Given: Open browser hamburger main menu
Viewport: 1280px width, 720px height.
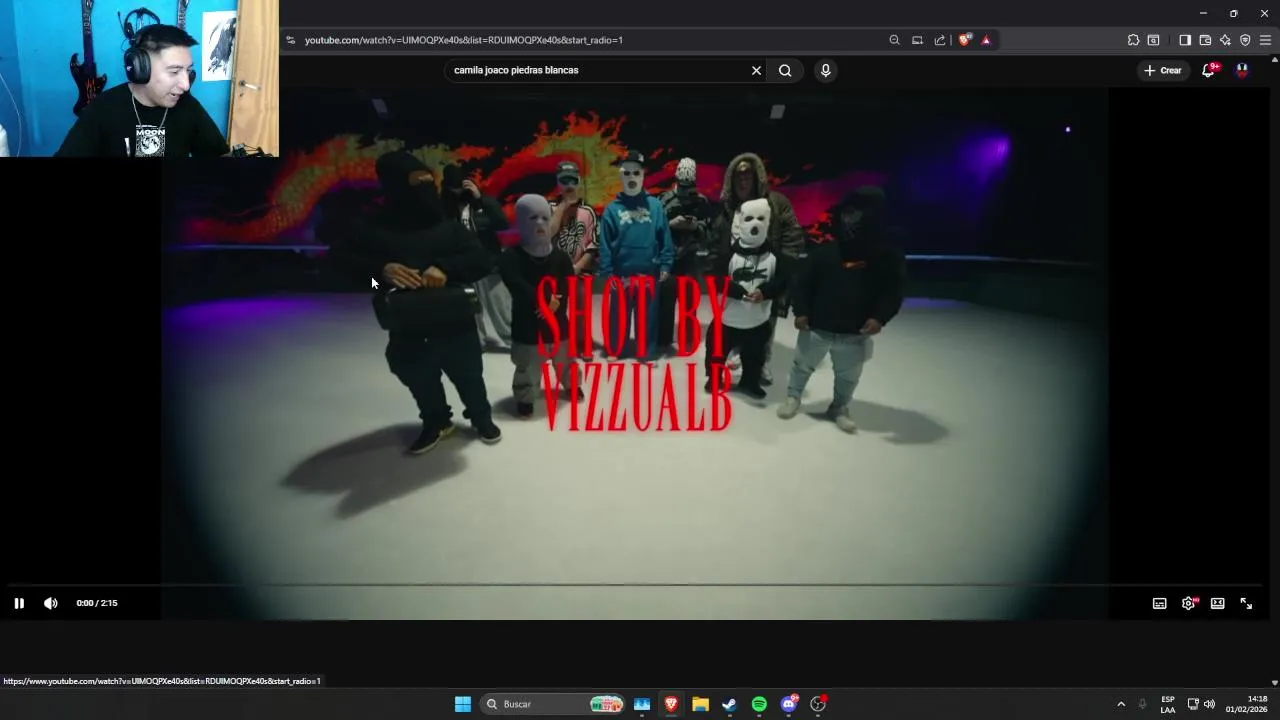Looking at the screenshot, I should pyautogui.click(x=1265, y=40).
